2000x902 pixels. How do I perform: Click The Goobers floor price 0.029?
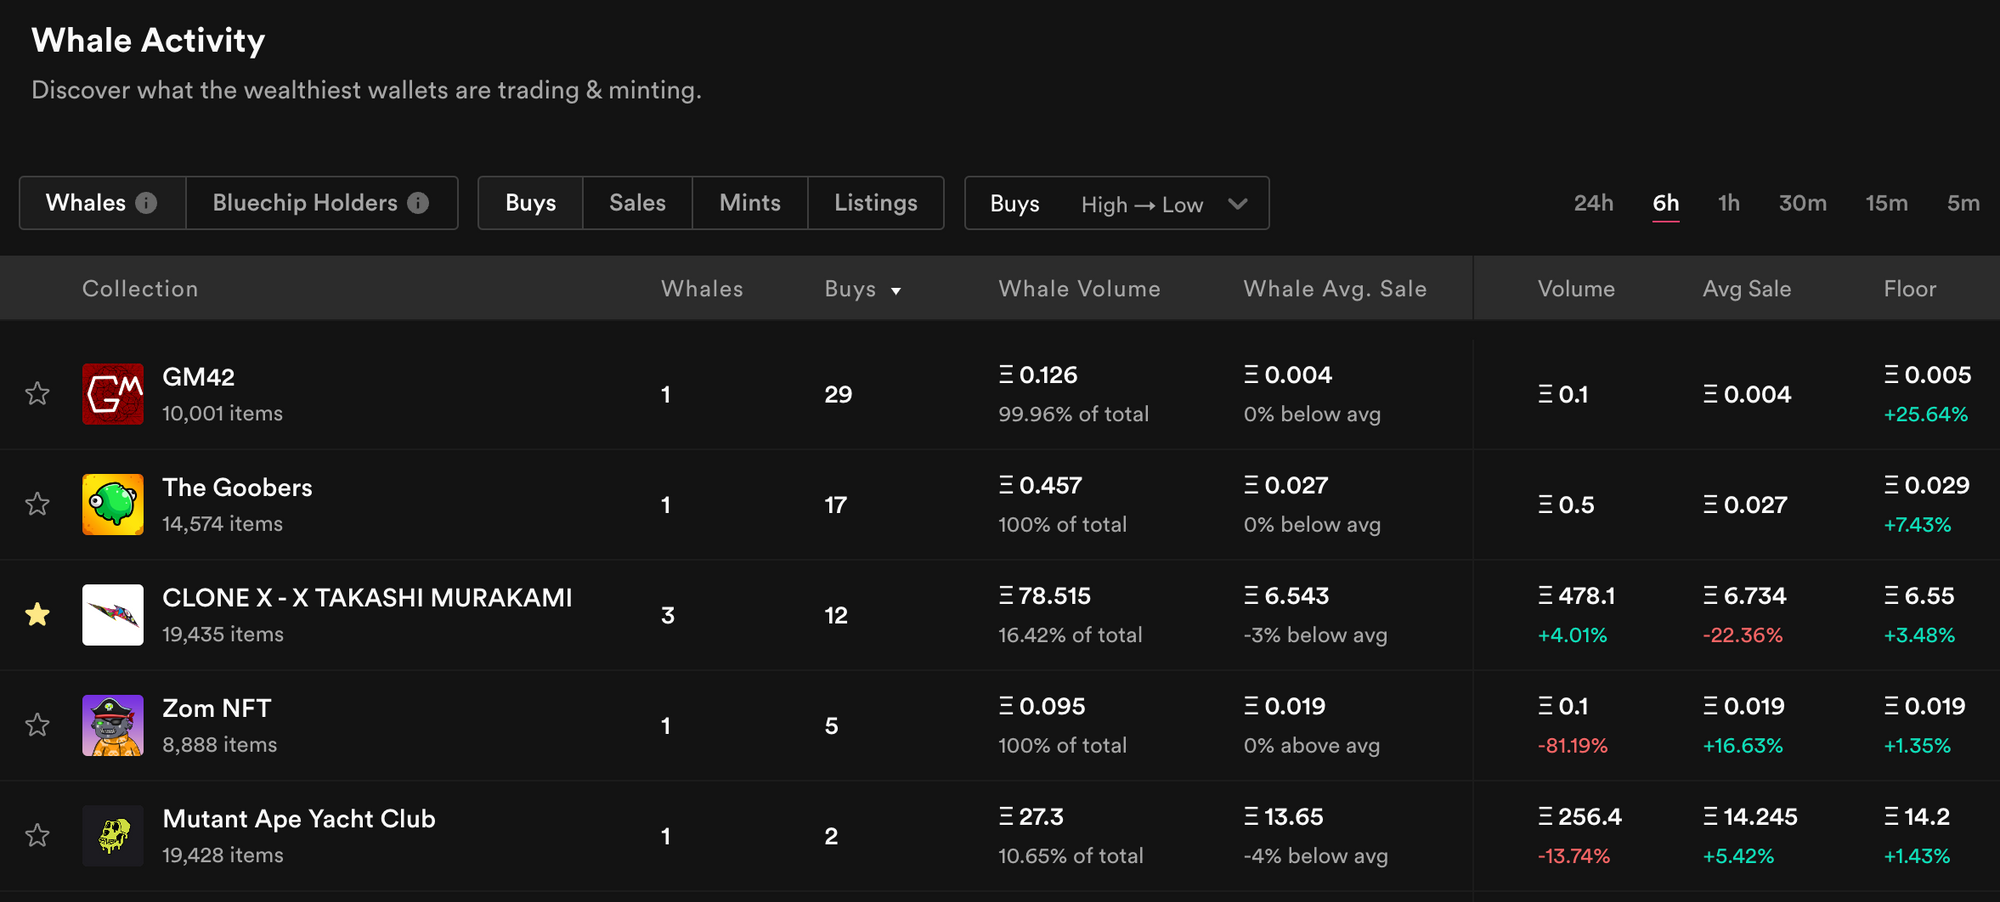point(1927,485)
